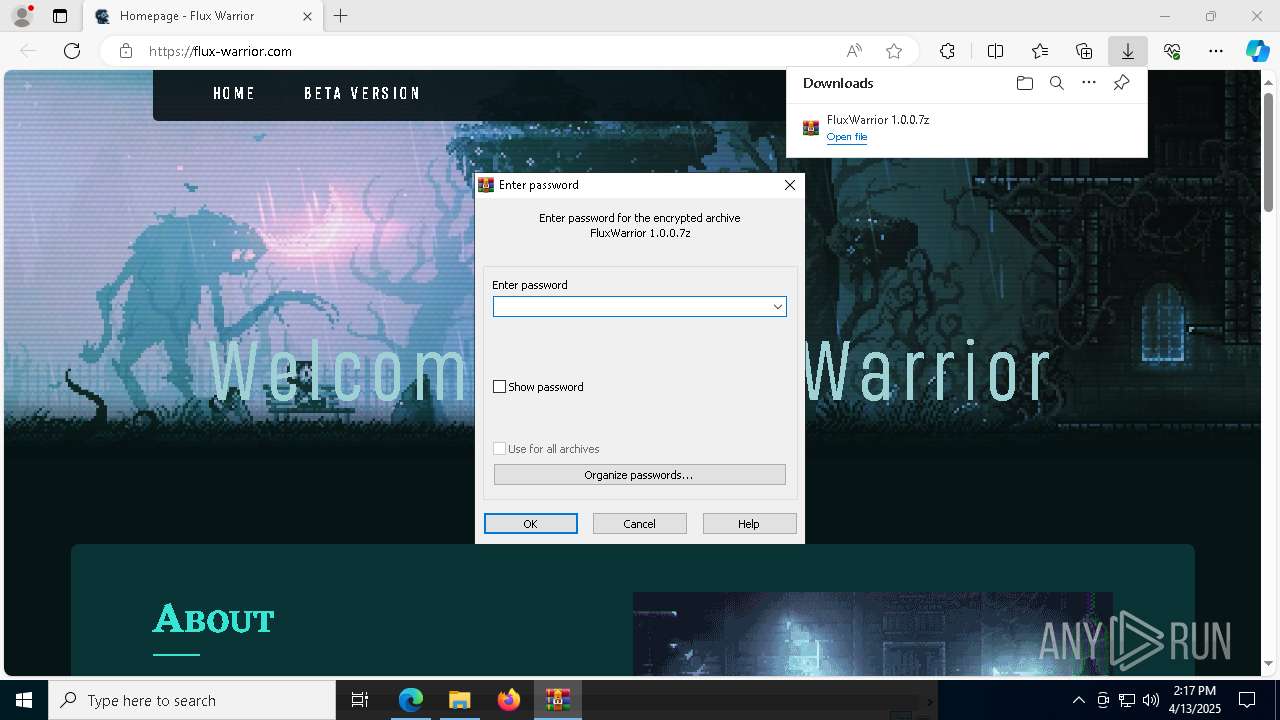Enable the Show password checkbox
This screenshot has width=1280, height=720.
[x=500, y=387]
